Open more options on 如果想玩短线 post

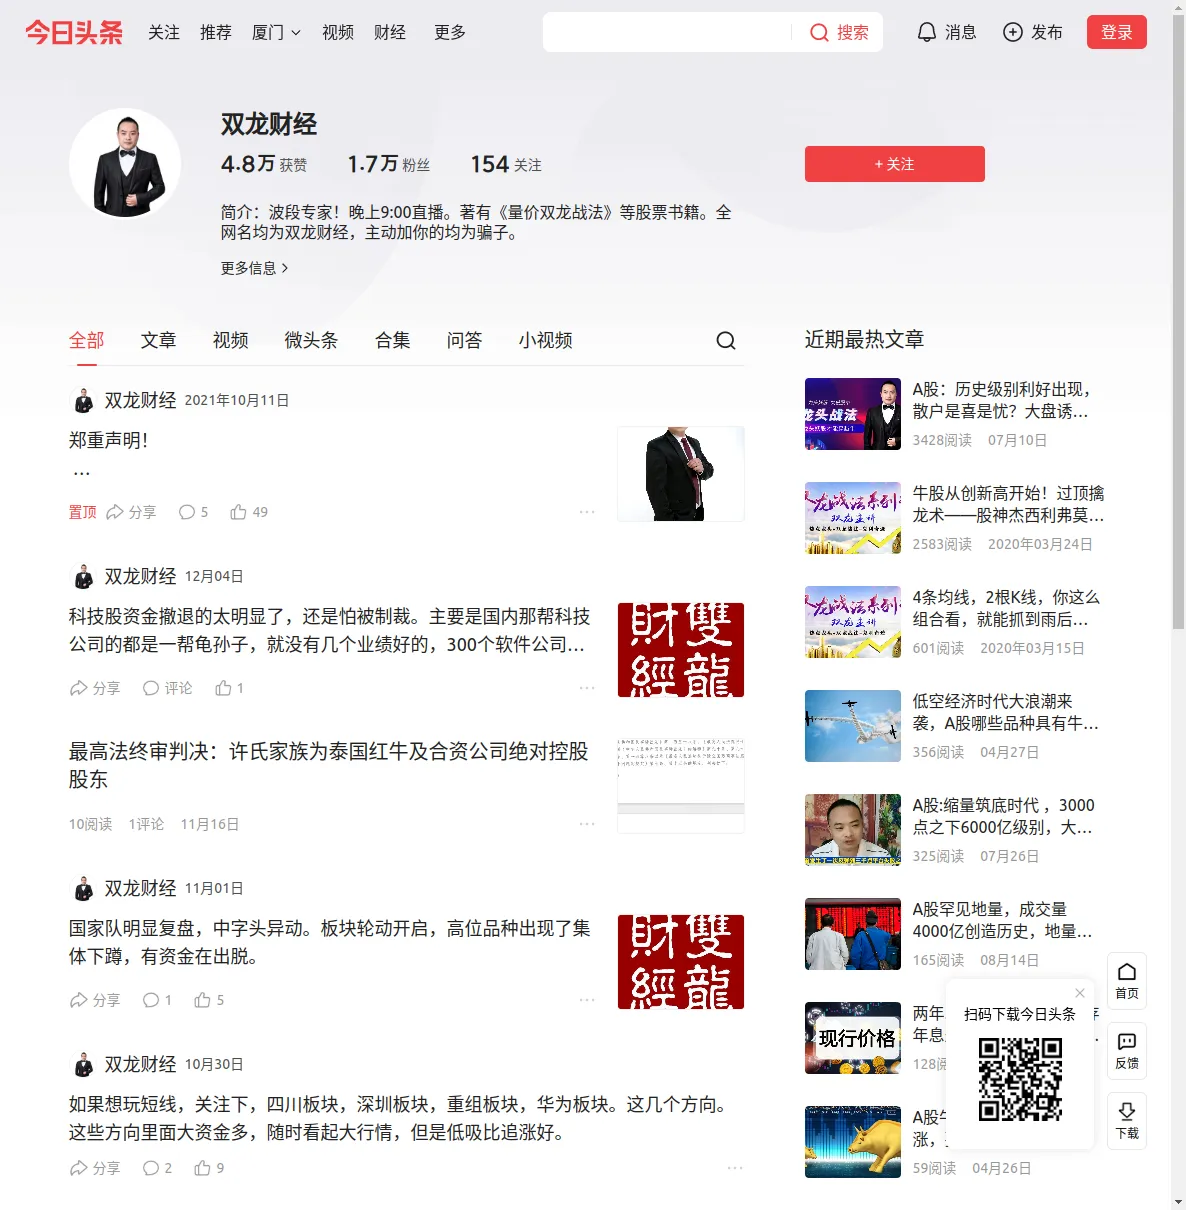pos(735,1168)
